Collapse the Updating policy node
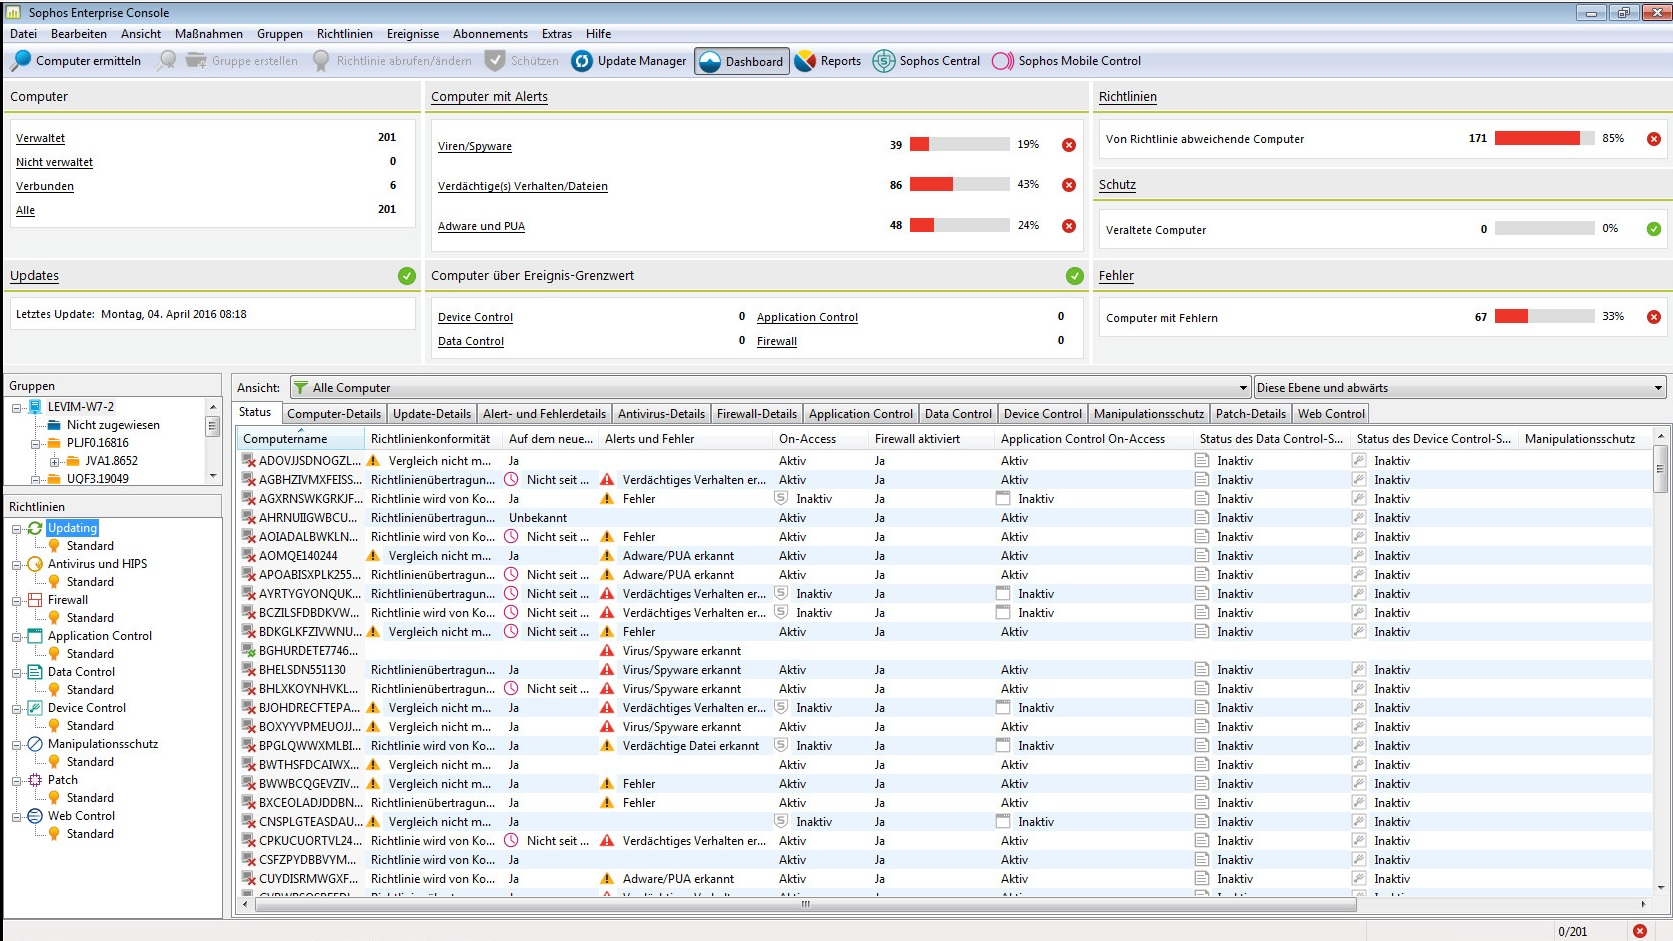The width and height of the screenshot is (1673, 941). [17, 529]
